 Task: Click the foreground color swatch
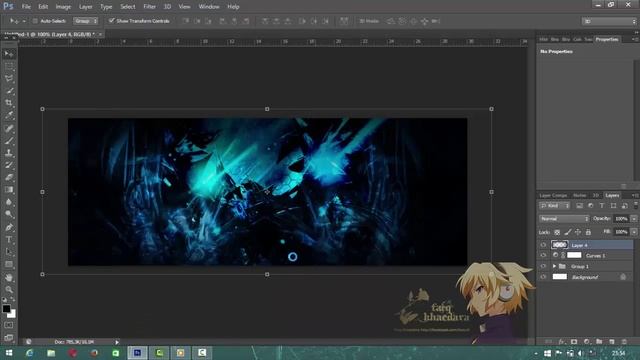click(x=6, y=309)
